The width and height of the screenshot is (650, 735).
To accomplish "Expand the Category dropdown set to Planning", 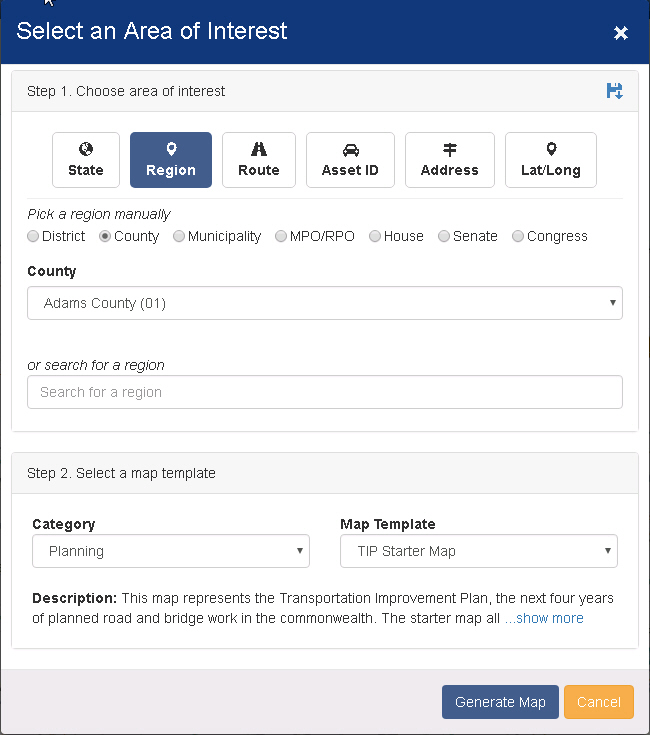I will (x=170, y=551).
